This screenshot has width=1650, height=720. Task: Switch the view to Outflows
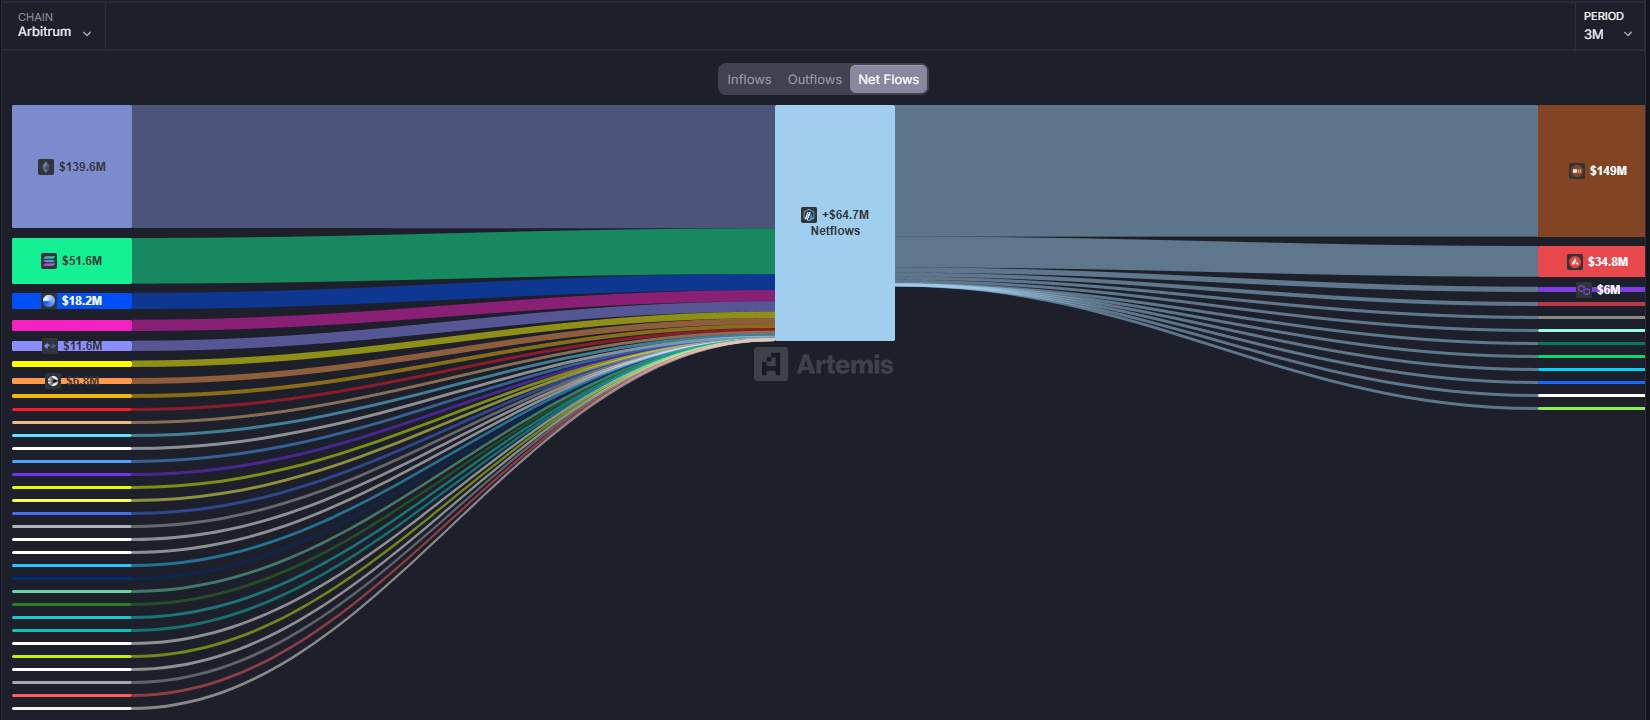[814, 79]
